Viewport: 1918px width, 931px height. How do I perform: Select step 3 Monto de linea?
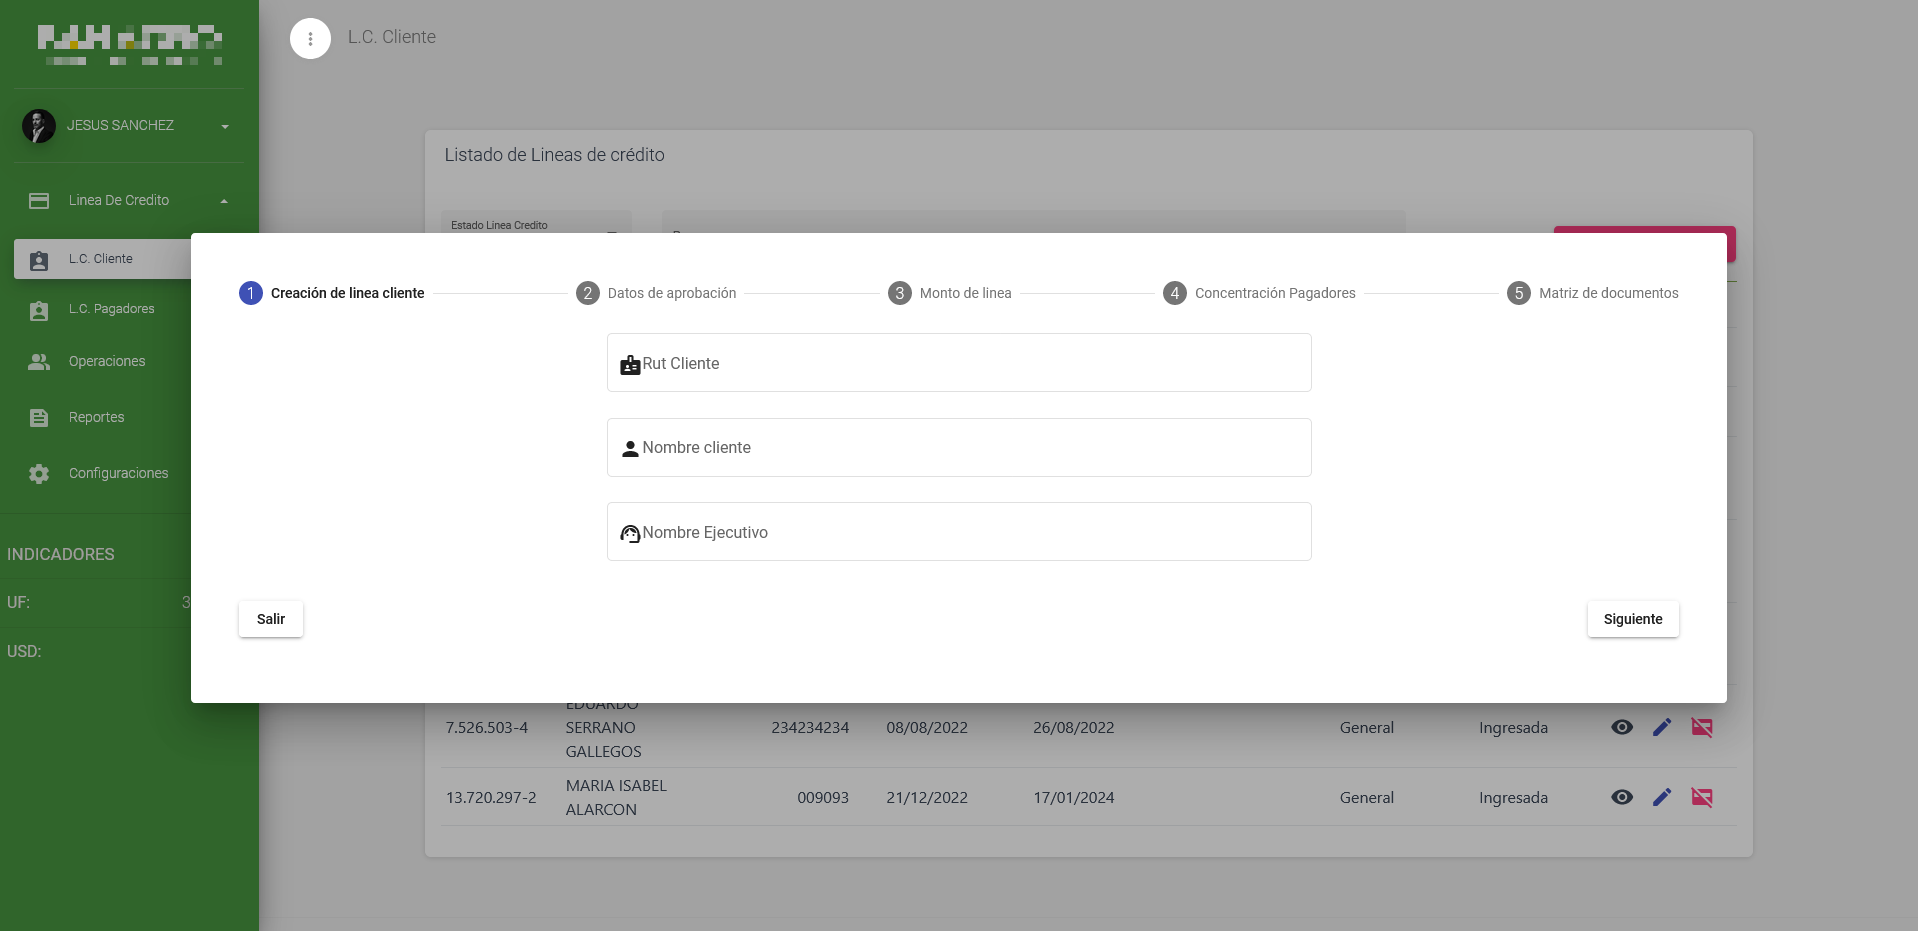(949, 293)
